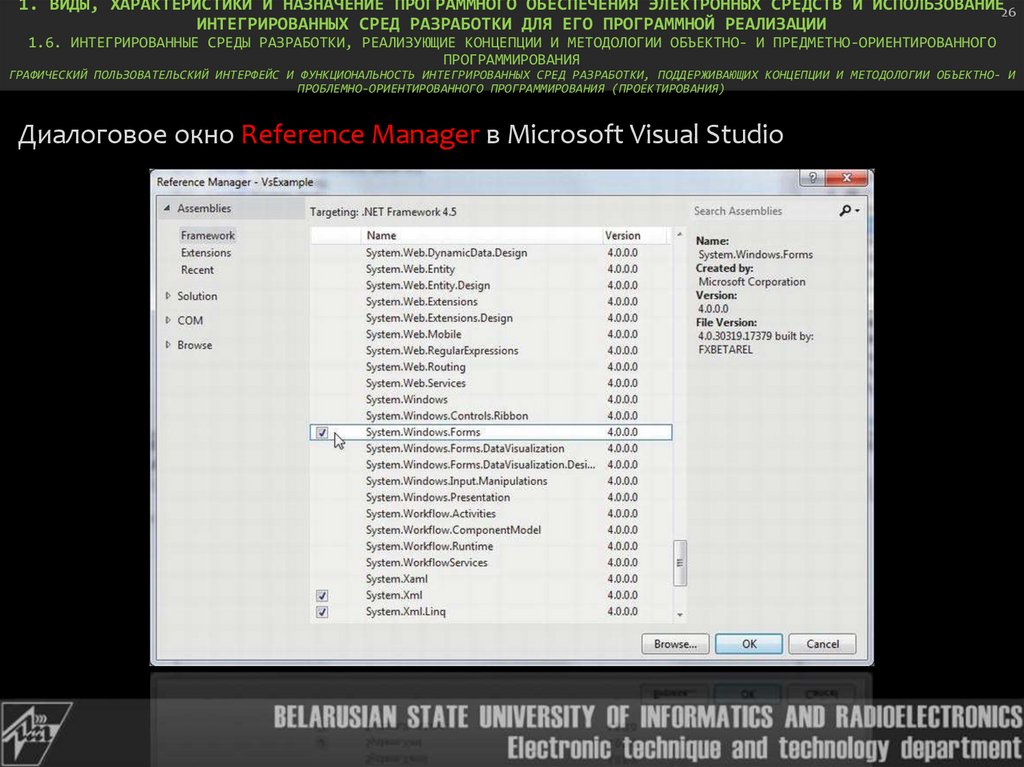Viewport: 1024px width, 767px height.
Task: Click the Browse... button
Action: pos(675,644)
